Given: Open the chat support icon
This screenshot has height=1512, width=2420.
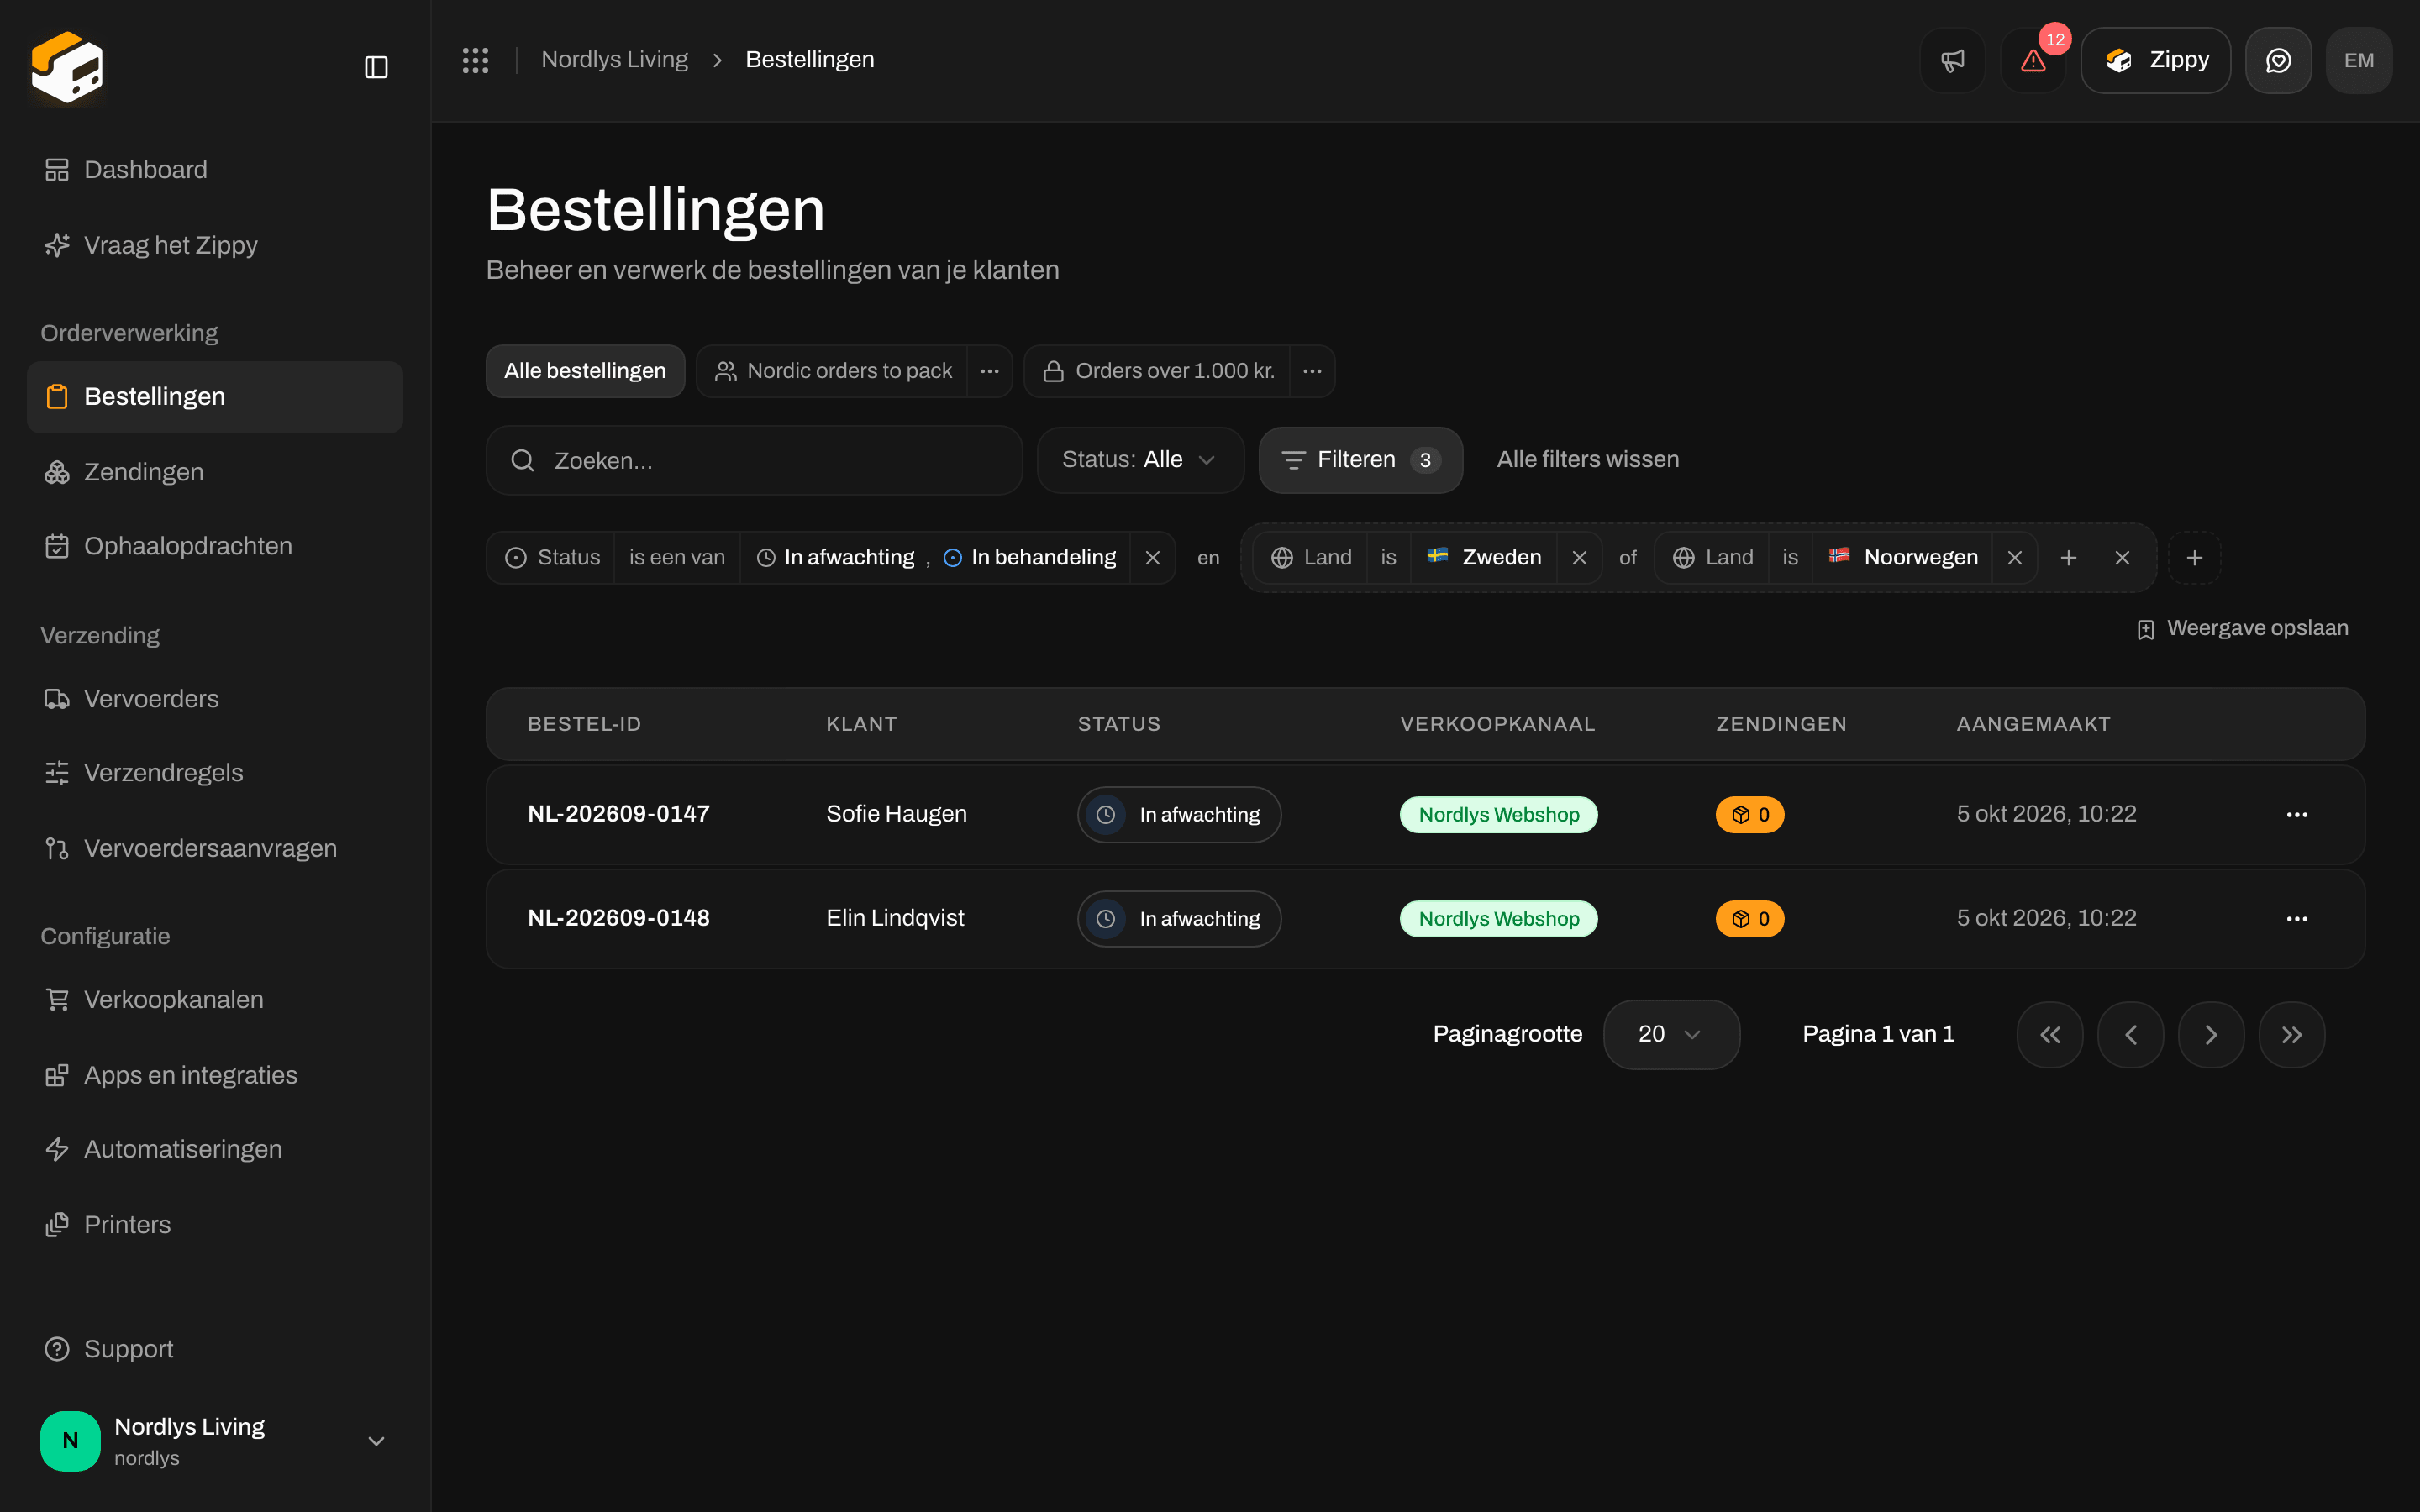Looking at the screenshot, I should tap(2278, 60).
